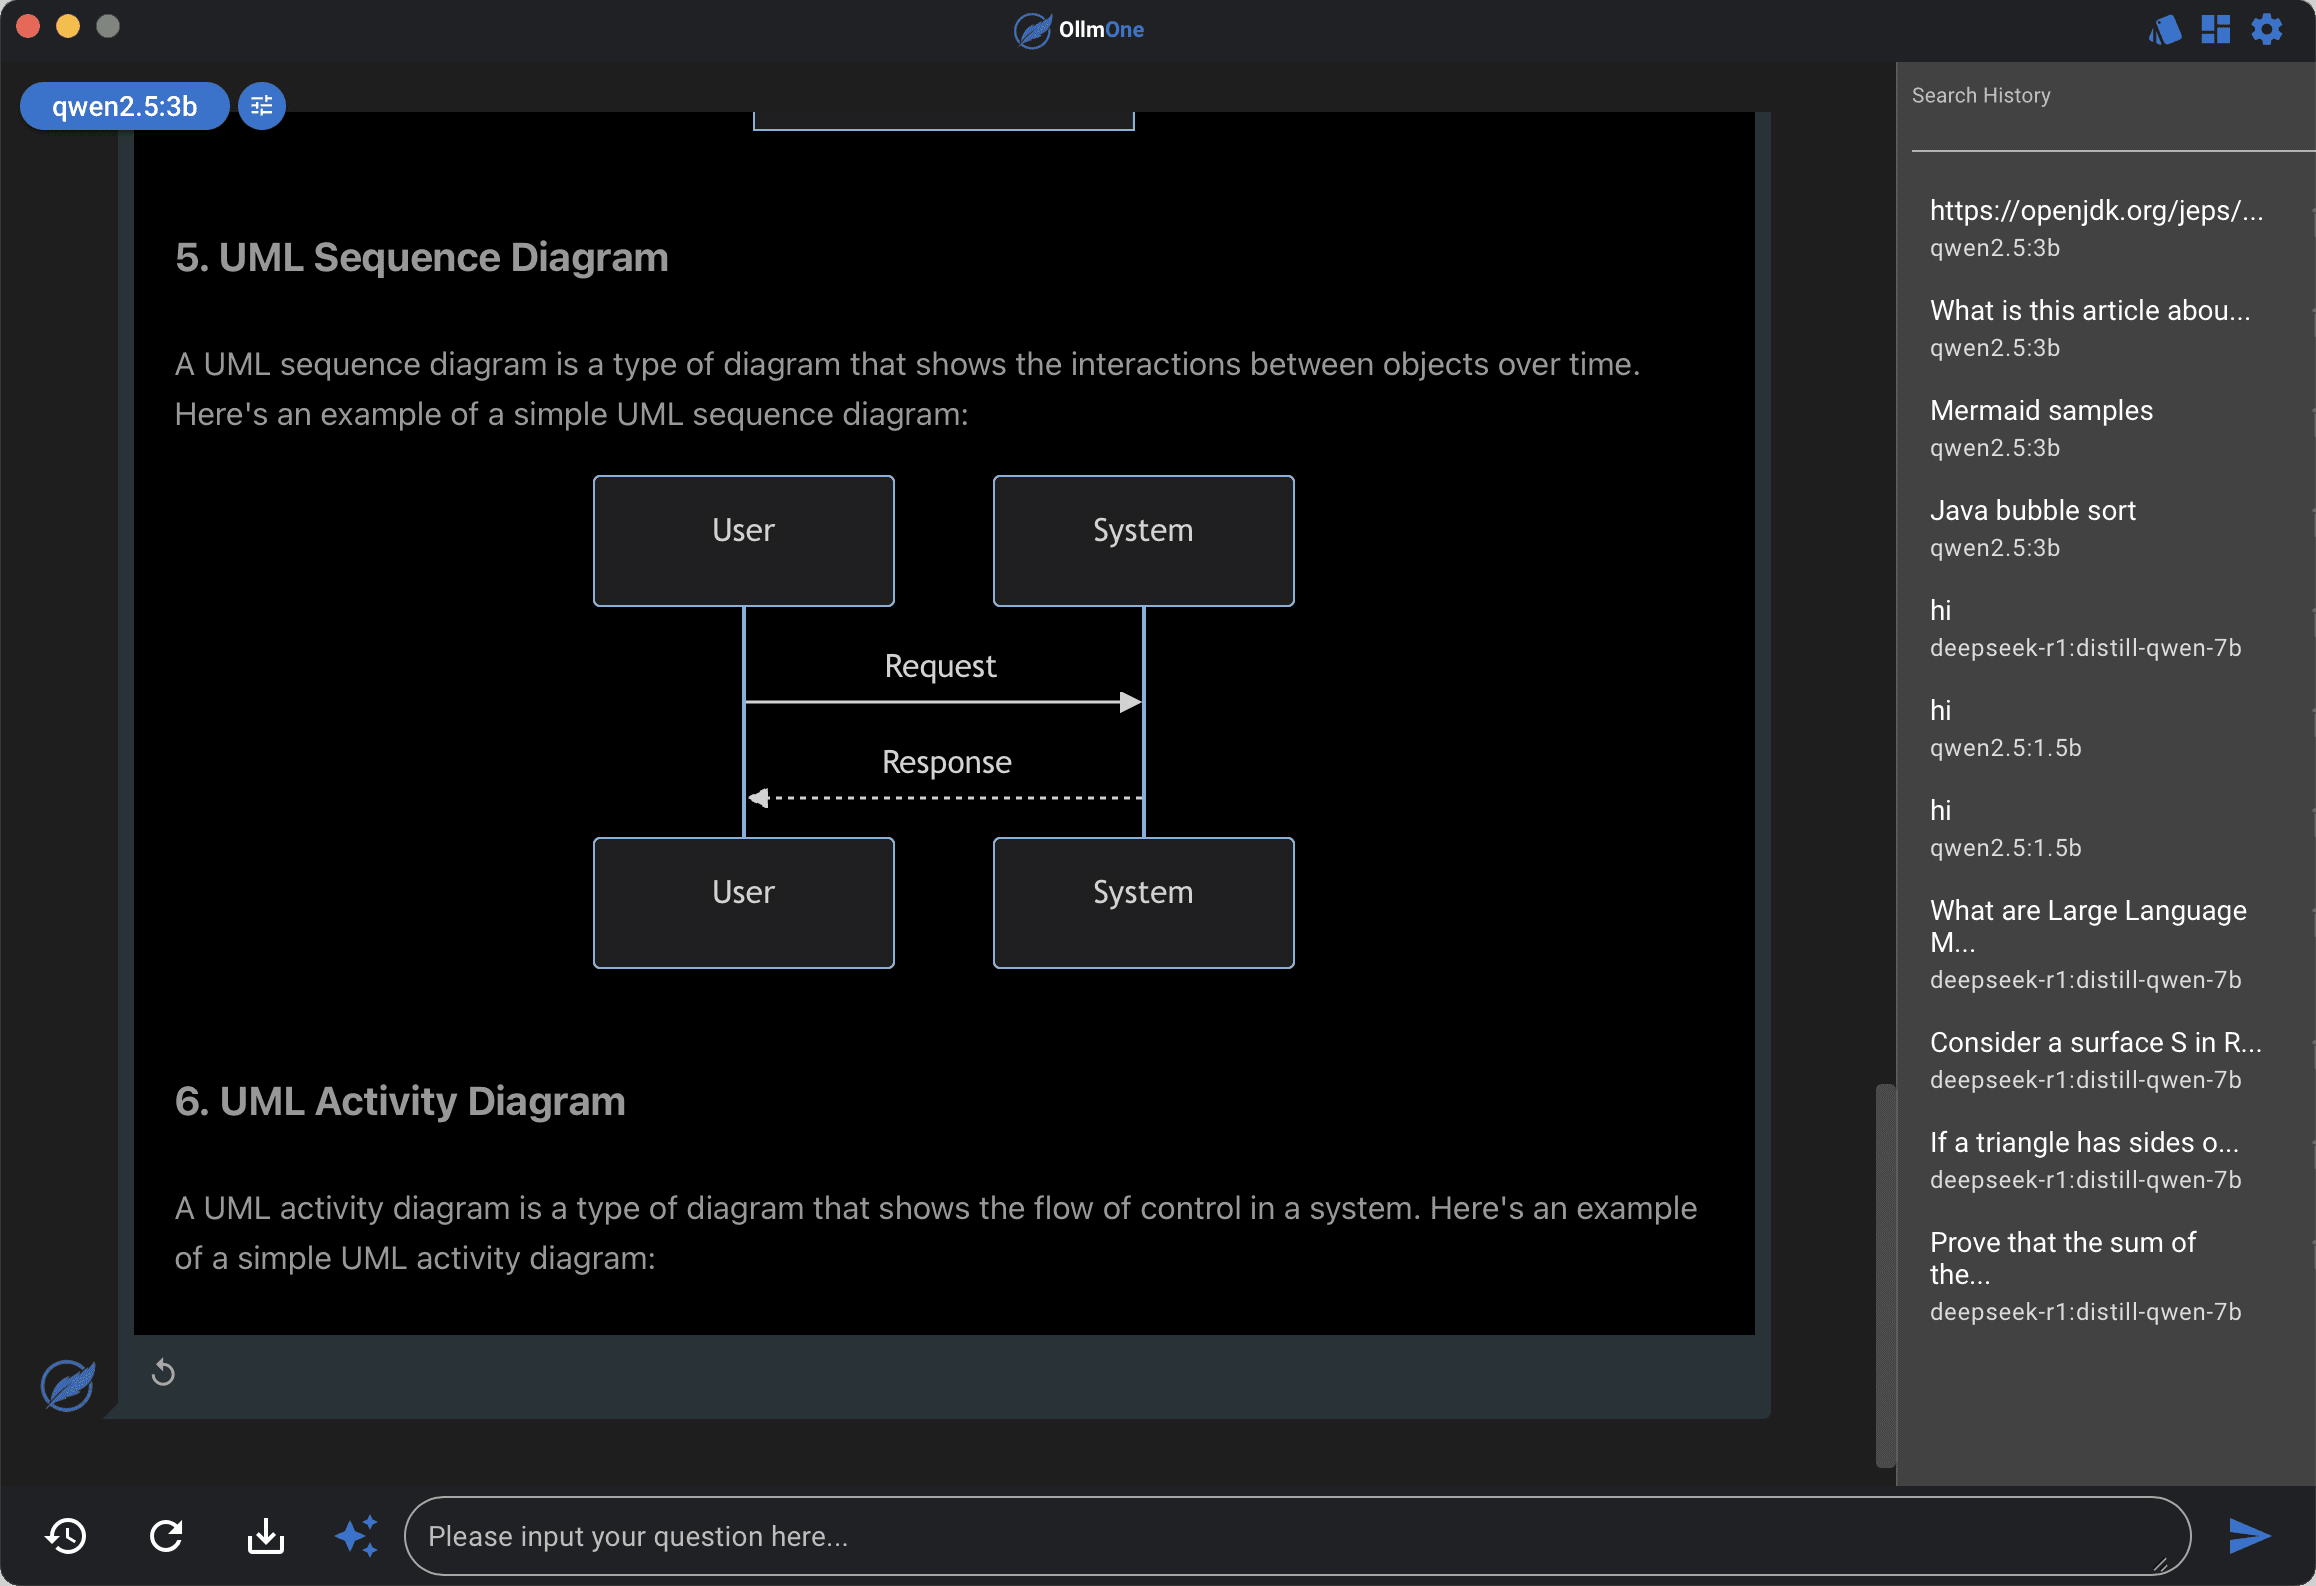Click the dashboard layout icon in title bar

tap(2216, 29)
